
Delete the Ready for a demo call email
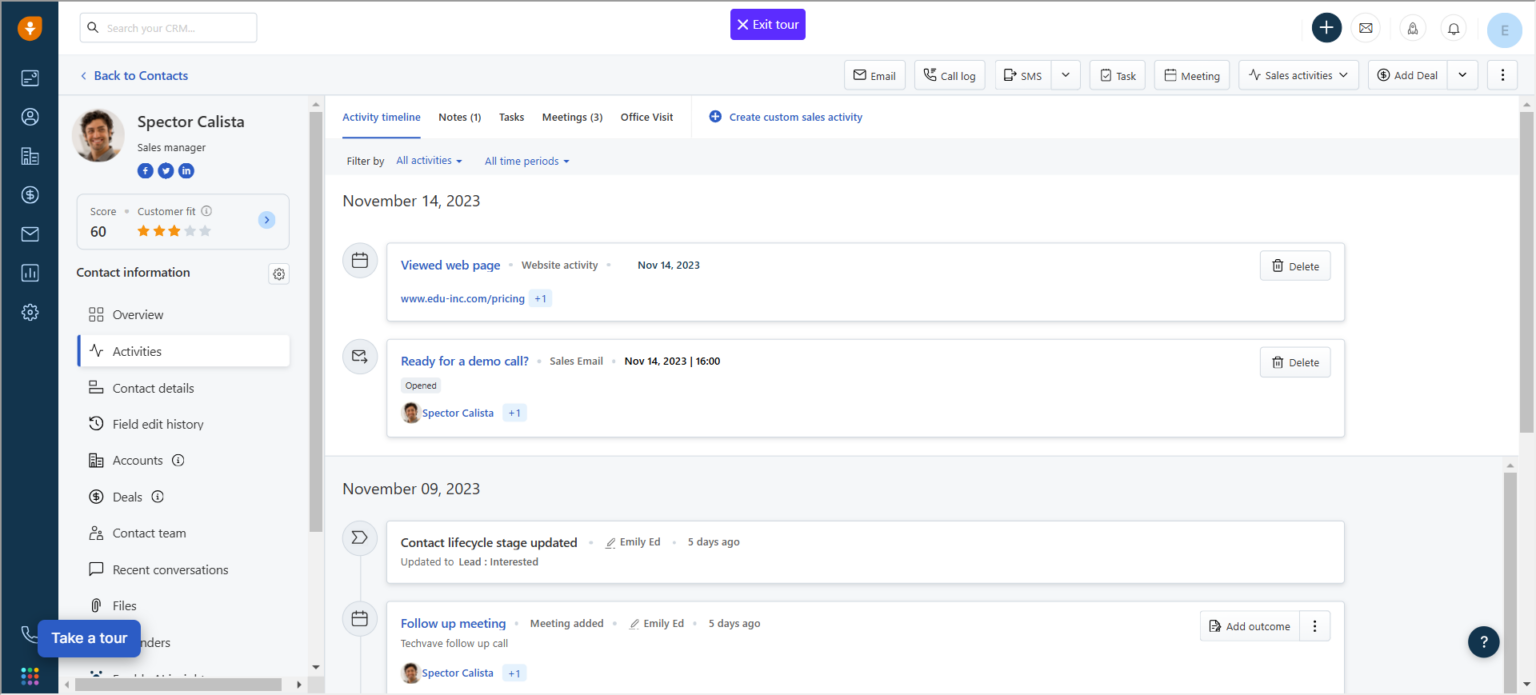pyautogui.click(x=1295, y=362)
